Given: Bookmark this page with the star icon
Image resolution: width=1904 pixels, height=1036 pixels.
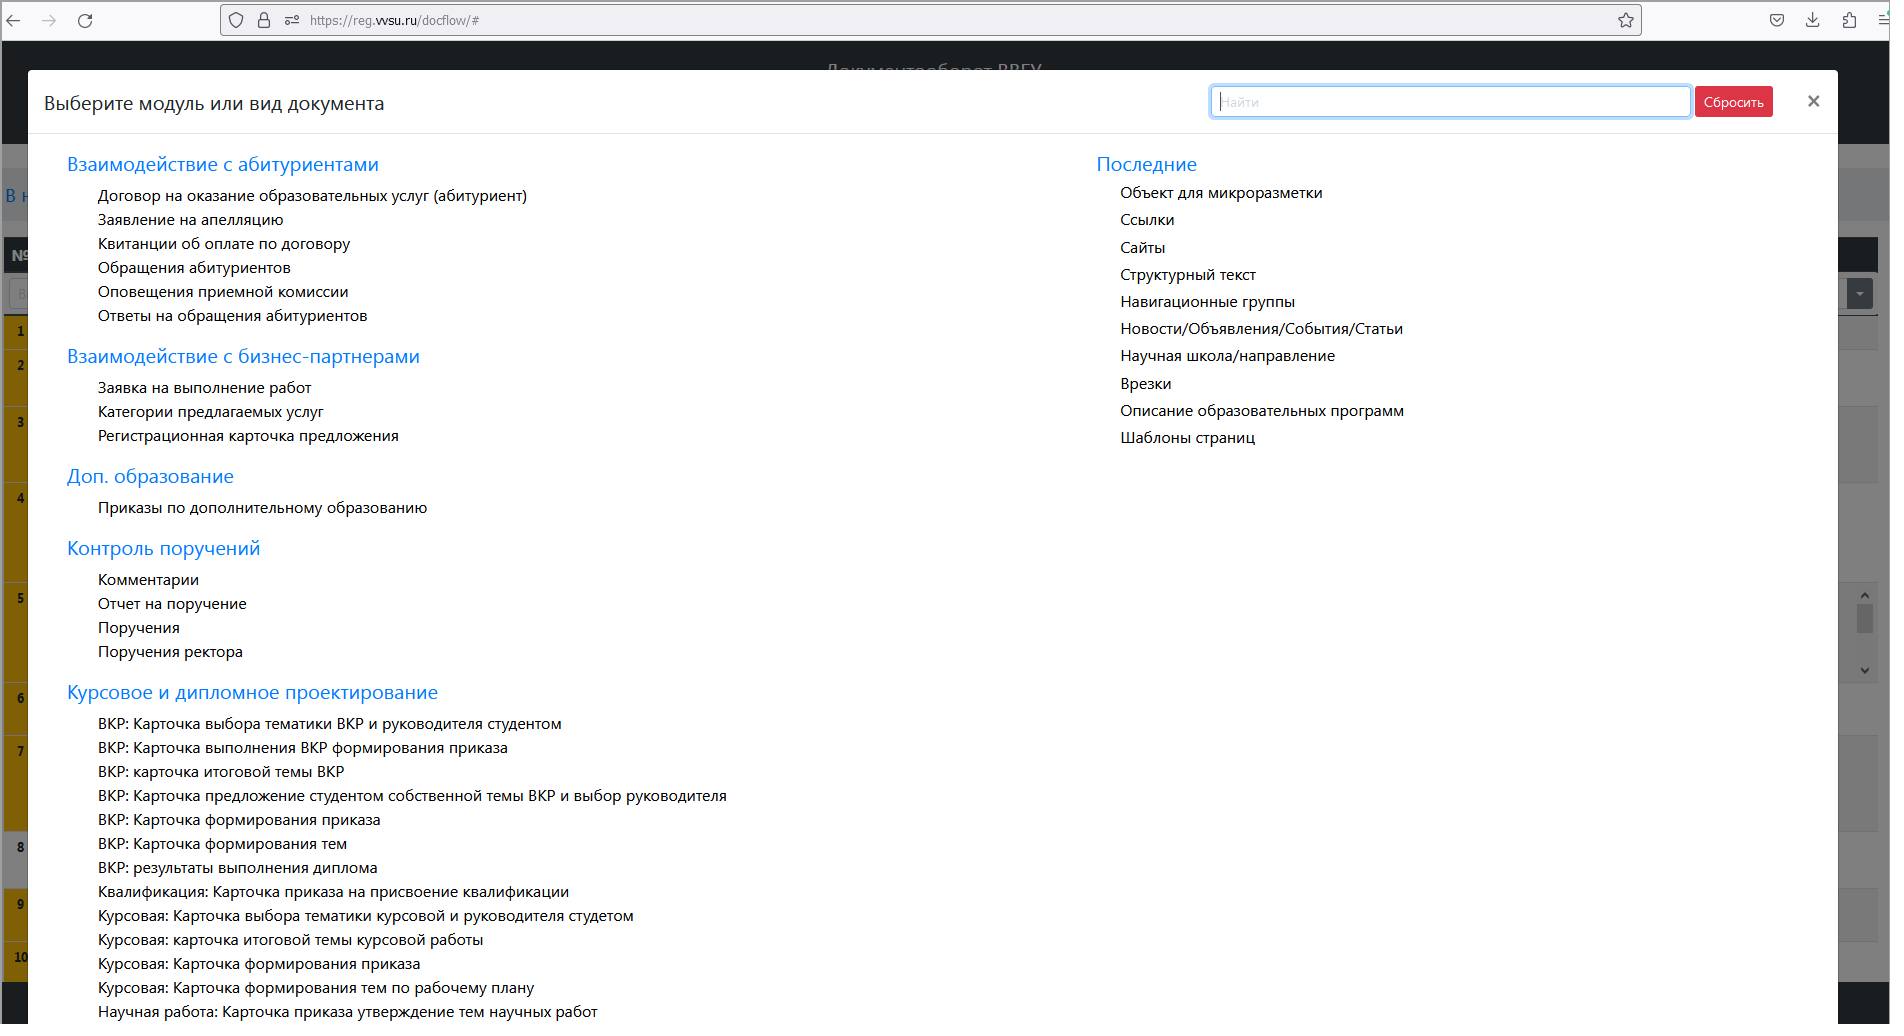Looking at the screenshot, I should [1625, 20].
